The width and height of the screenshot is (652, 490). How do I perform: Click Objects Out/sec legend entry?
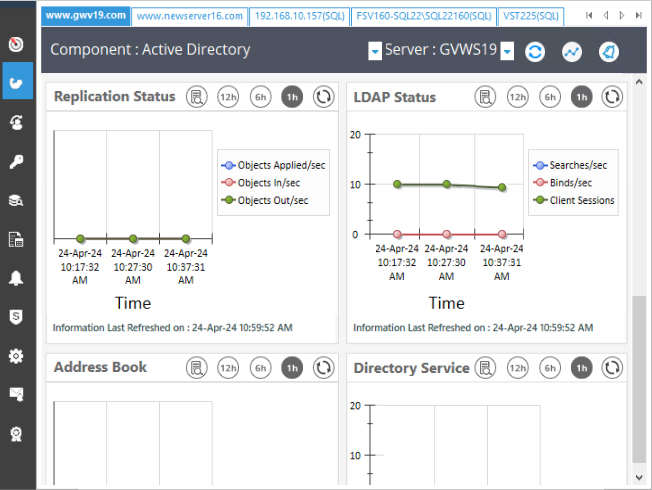click(265, 200)
